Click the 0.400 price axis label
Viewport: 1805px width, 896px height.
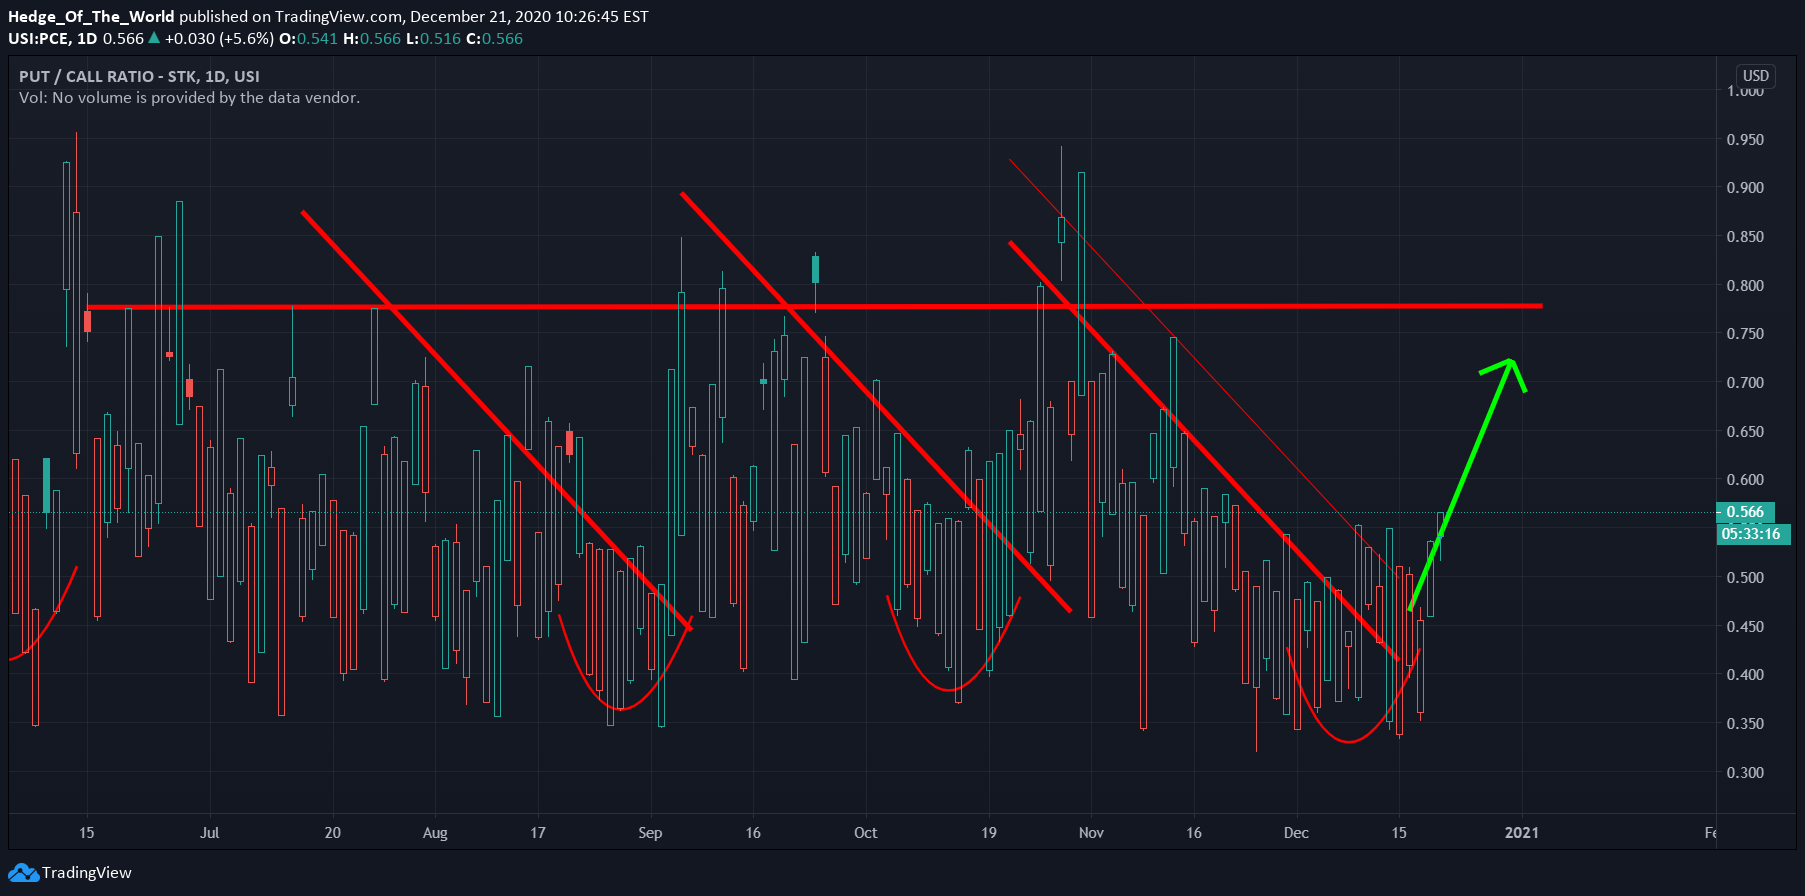[x=1745, y=675]
